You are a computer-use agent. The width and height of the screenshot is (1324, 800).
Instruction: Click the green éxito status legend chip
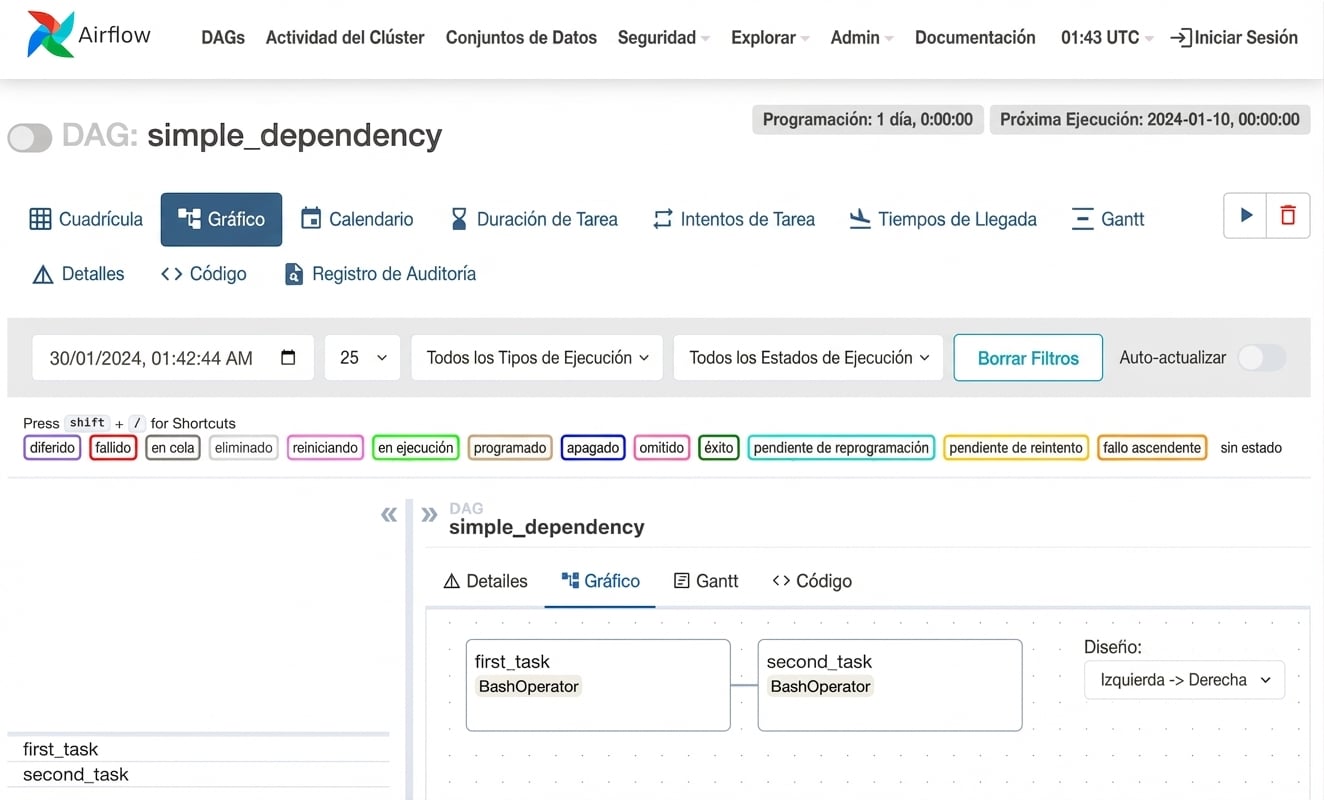pos(718,447)
